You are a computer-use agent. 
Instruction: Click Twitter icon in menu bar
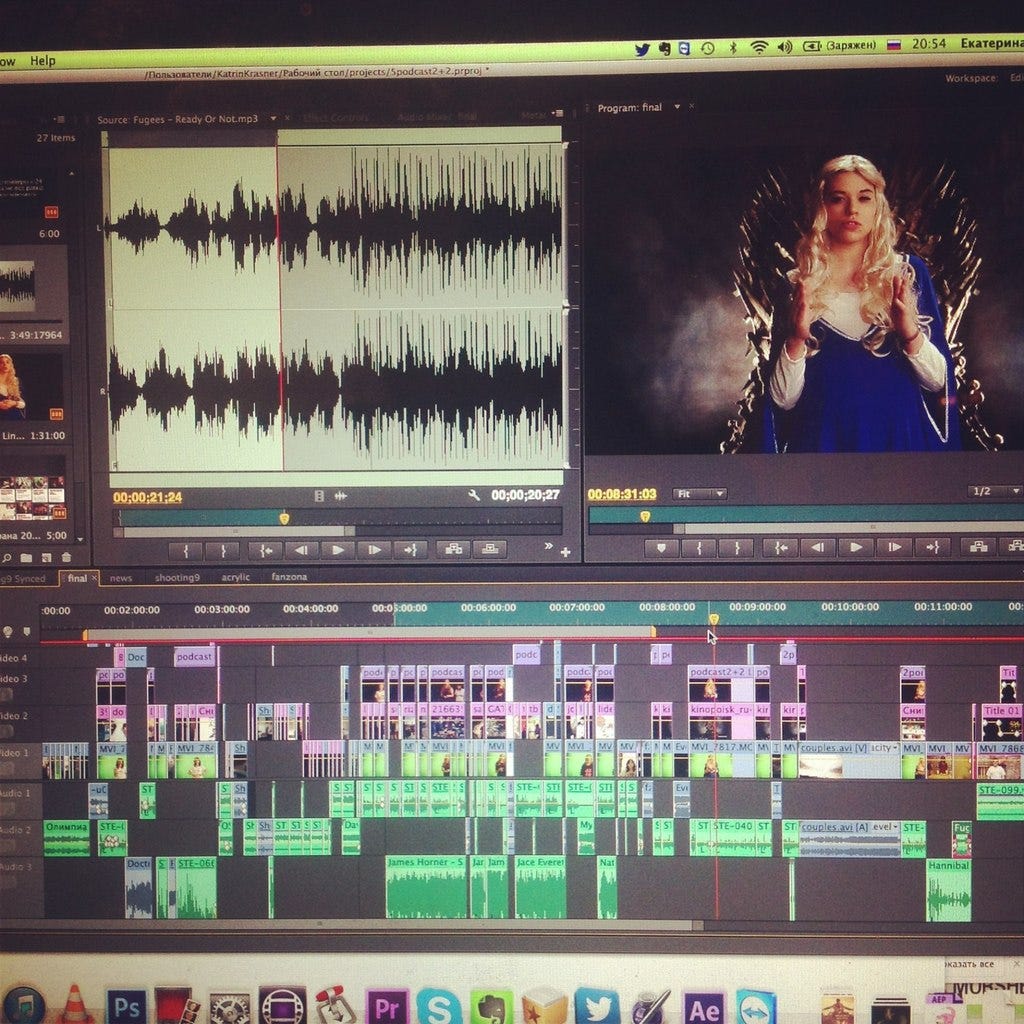pyautogui.click(x=642, y=50)
